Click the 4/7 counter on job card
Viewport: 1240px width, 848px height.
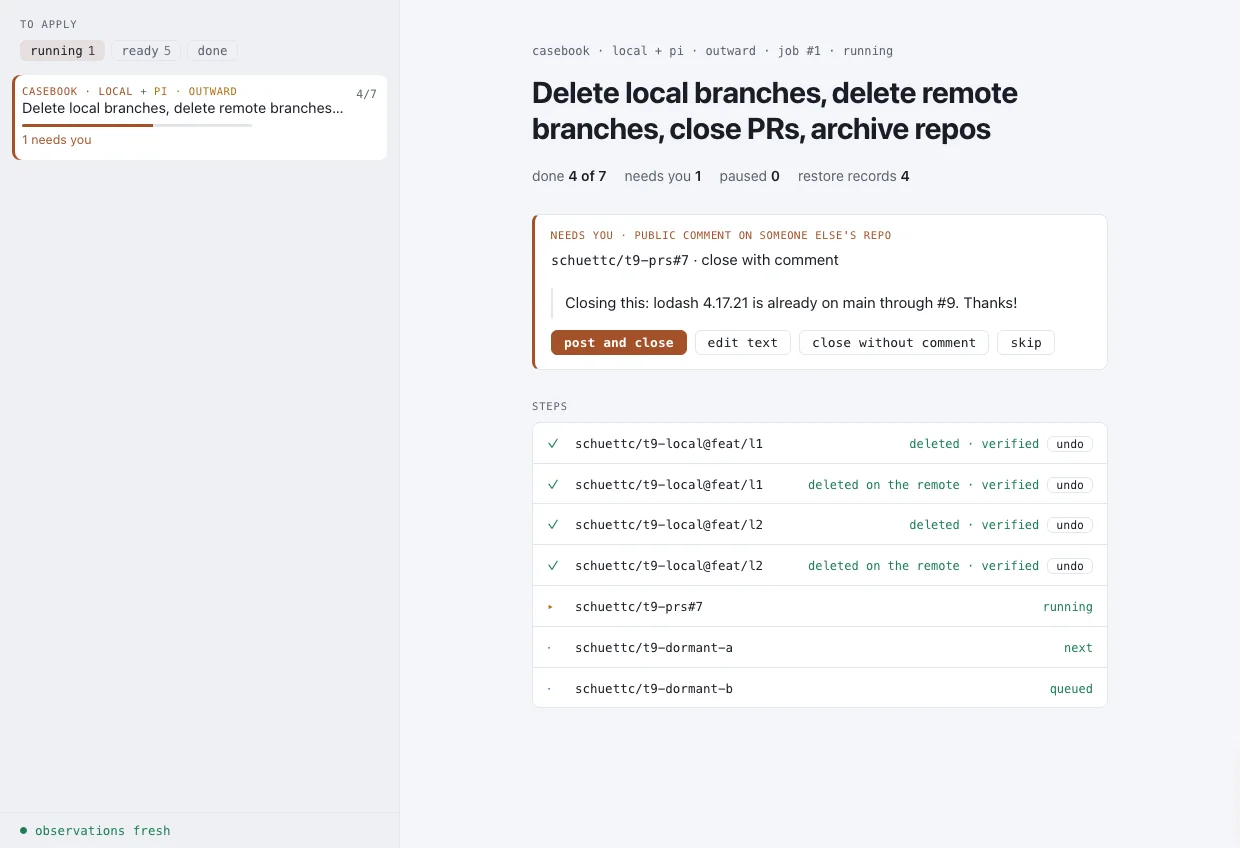366,95
